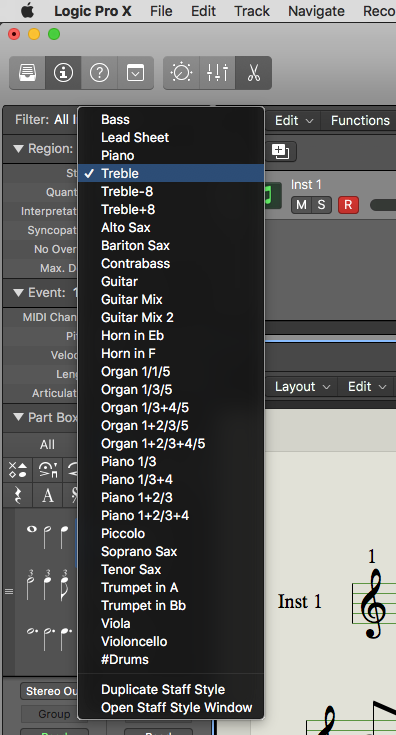Open the Library inbox icon
This screenshot has width=396, height=735.
point(28,73)
